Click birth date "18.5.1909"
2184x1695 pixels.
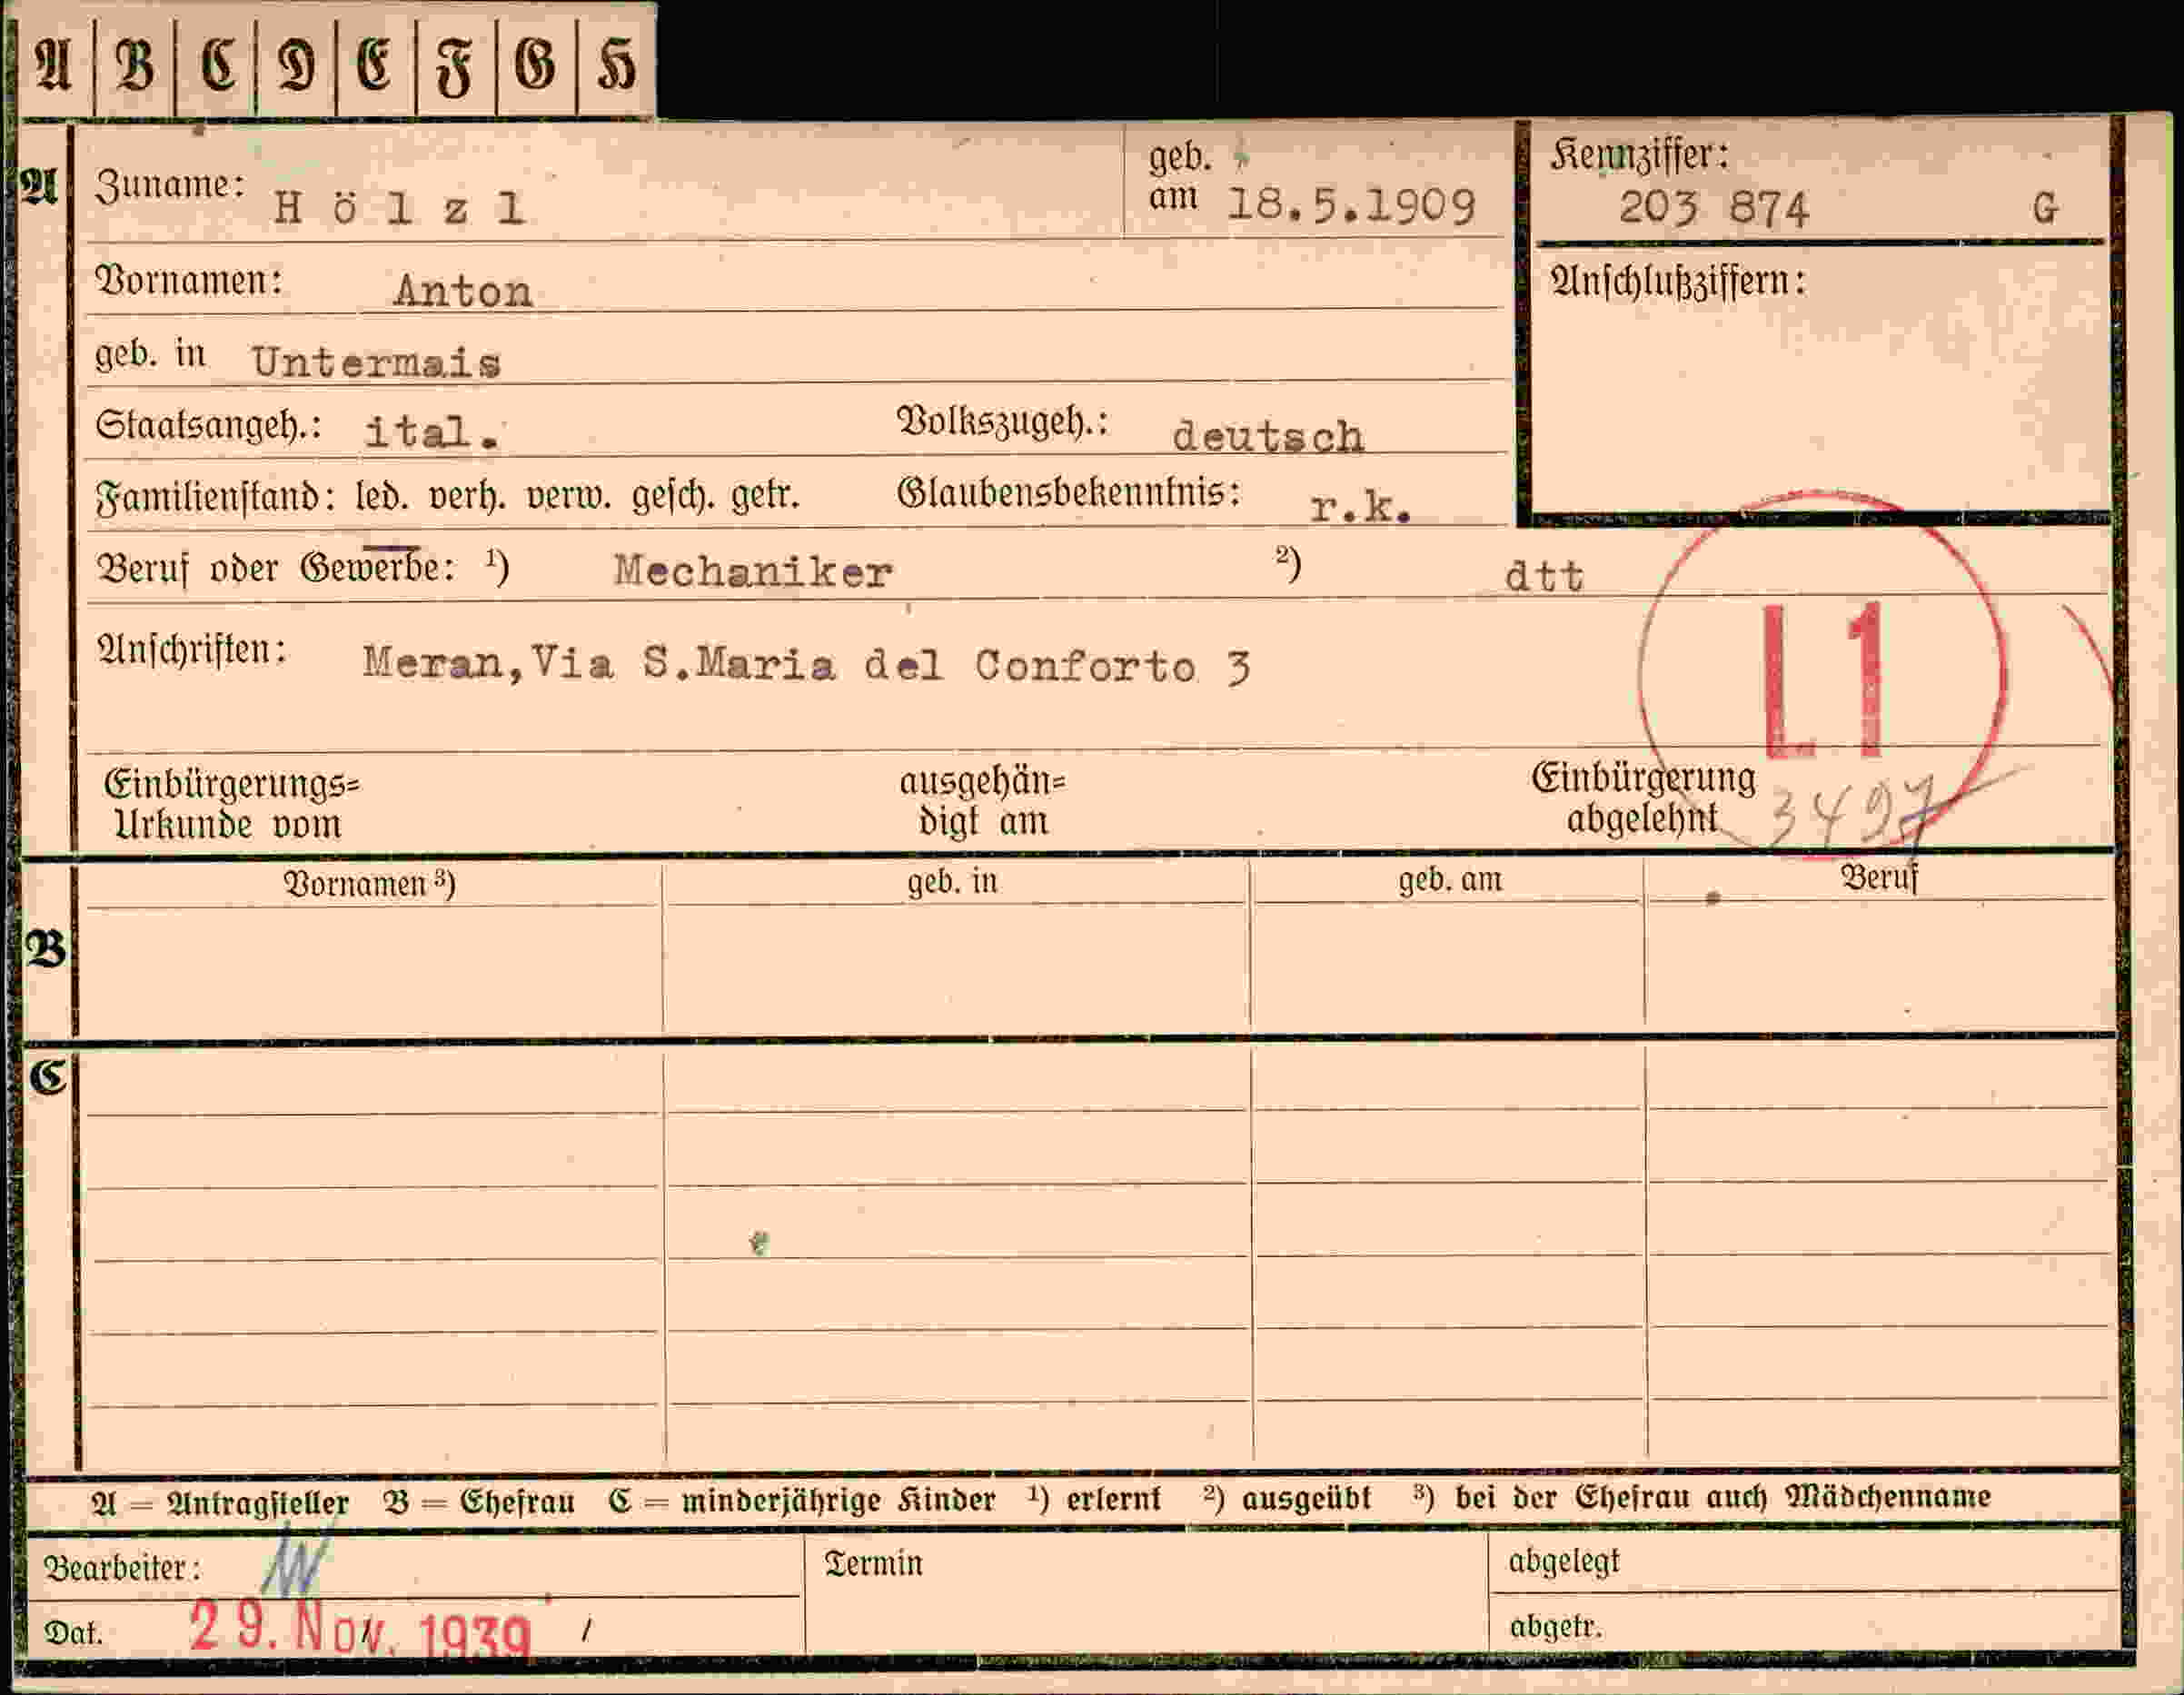1351,205
